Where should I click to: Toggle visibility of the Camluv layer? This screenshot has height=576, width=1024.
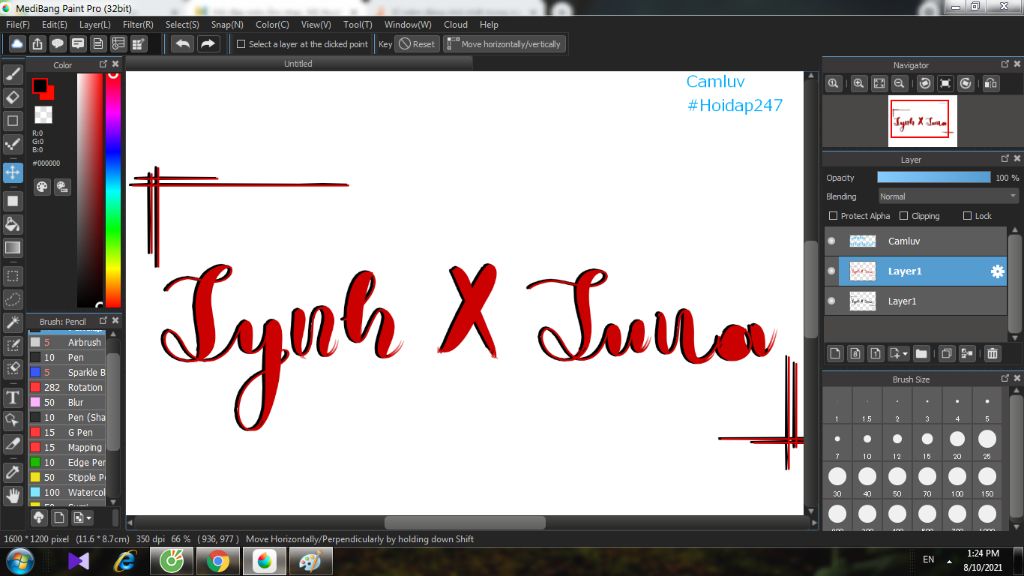pyautogui.click(x=831, y=241)
